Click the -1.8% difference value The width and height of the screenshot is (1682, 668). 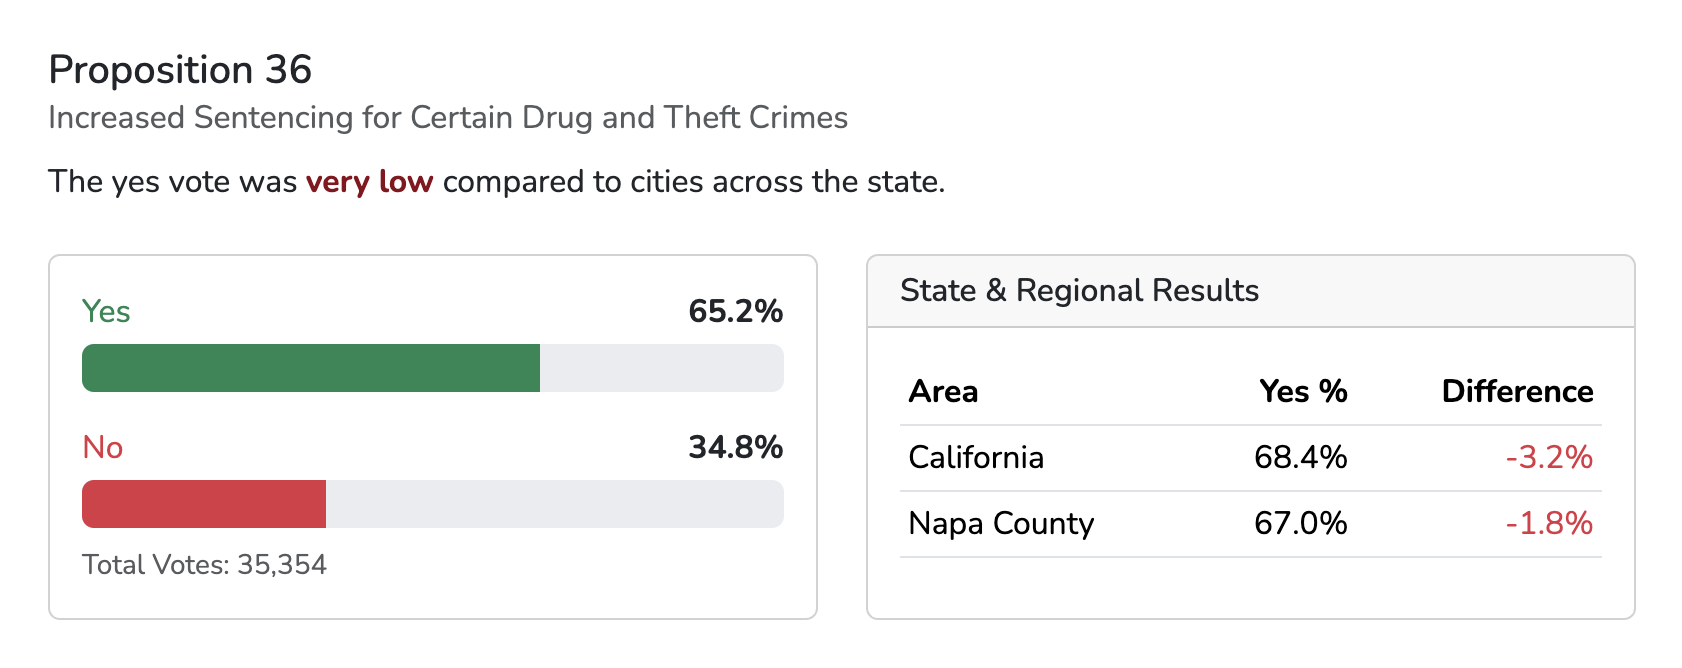point(1549,524)
